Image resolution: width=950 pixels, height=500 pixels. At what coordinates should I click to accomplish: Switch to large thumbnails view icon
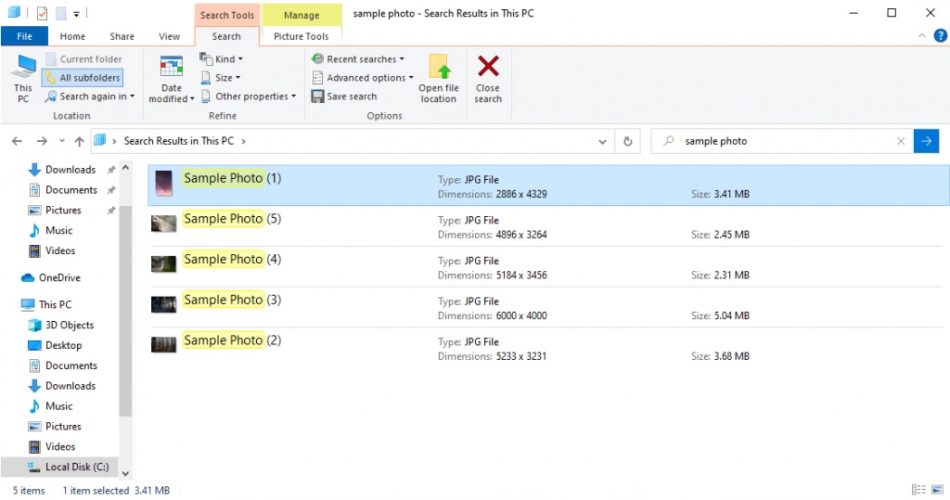[x=937, y=490]
